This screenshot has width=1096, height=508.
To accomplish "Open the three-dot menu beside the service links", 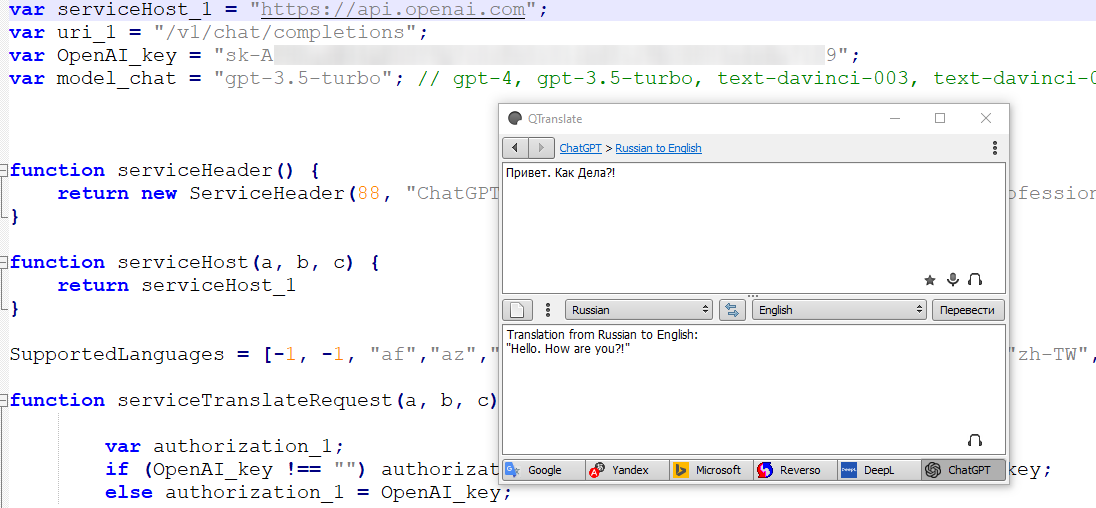I will click(x=995, y=148).
